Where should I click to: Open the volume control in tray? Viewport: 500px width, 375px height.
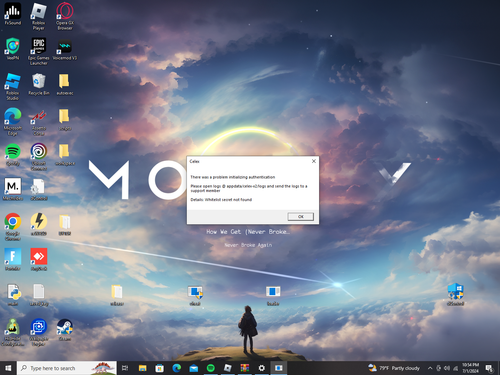447,368
